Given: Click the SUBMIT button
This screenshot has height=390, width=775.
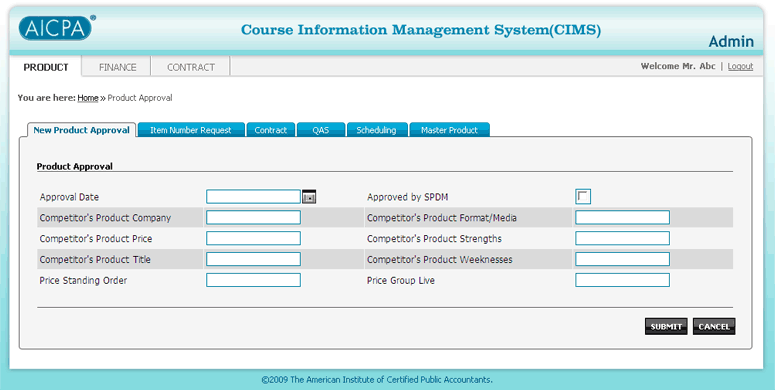Looking at the screenshot, I should 666,326.
